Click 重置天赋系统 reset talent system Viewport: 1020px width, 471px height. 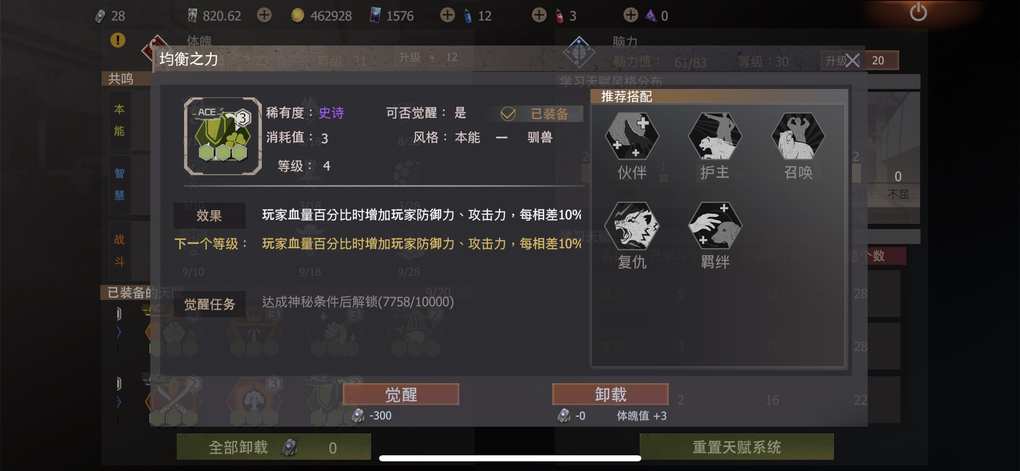coord(737,448)
